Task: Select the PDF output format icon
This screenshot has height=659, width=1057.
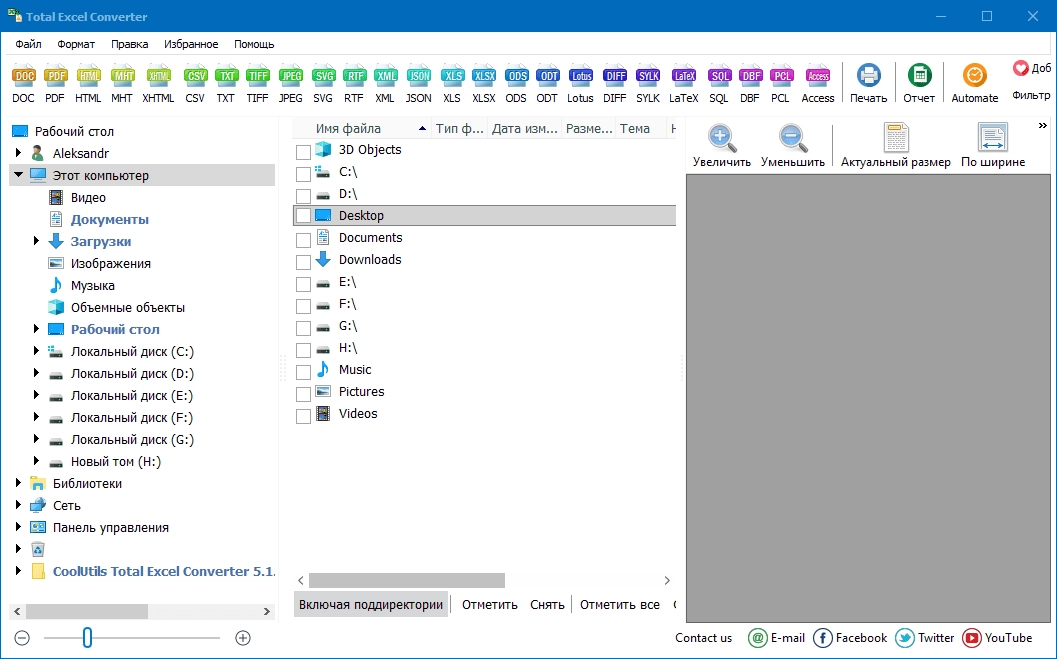Action: point(55,84)
